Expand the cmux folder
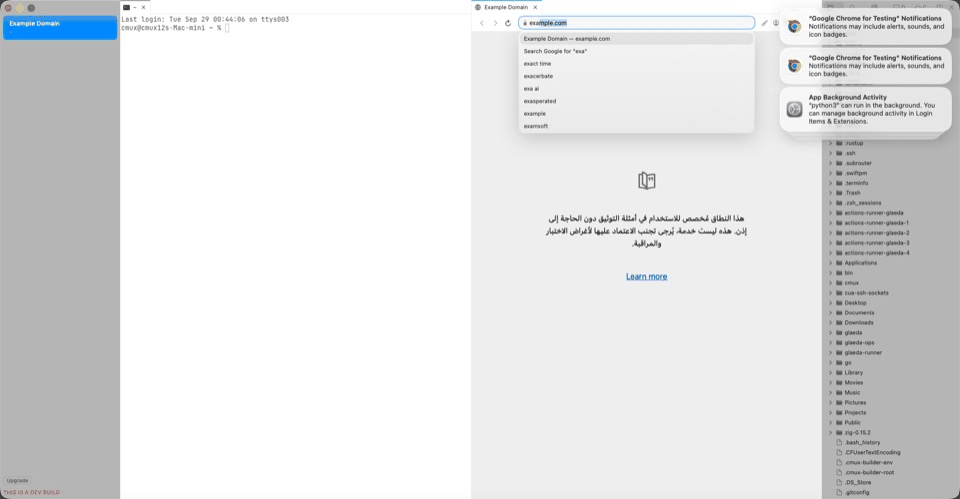The height and width of the screenshot is (499, 960). click(x=831, y=283)
